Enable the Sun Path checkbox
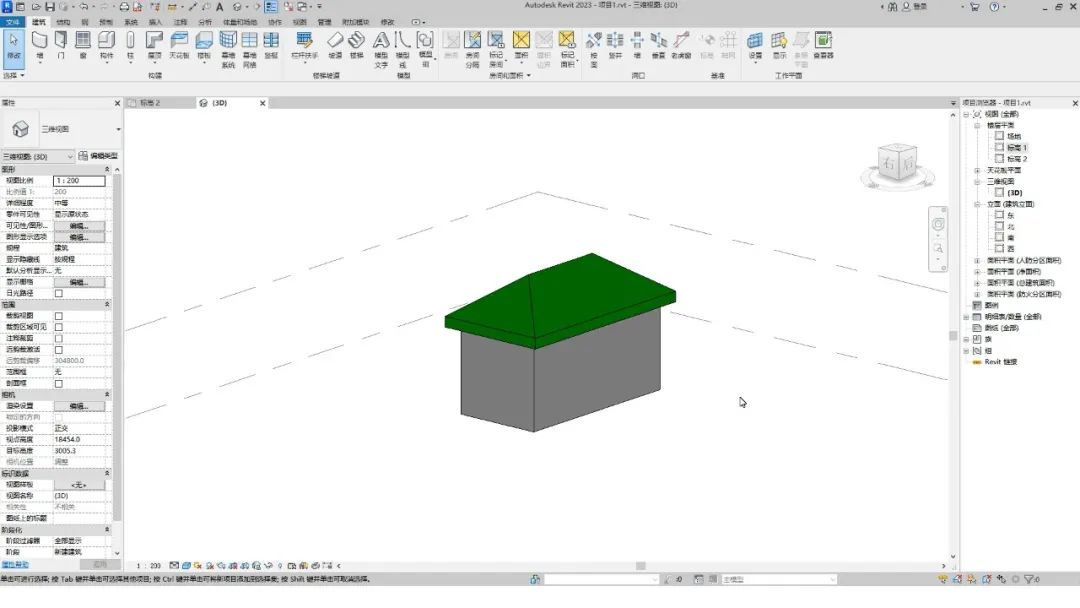Screen dimensions: 1080x608 pyautogui.click(x=58, y=294)
